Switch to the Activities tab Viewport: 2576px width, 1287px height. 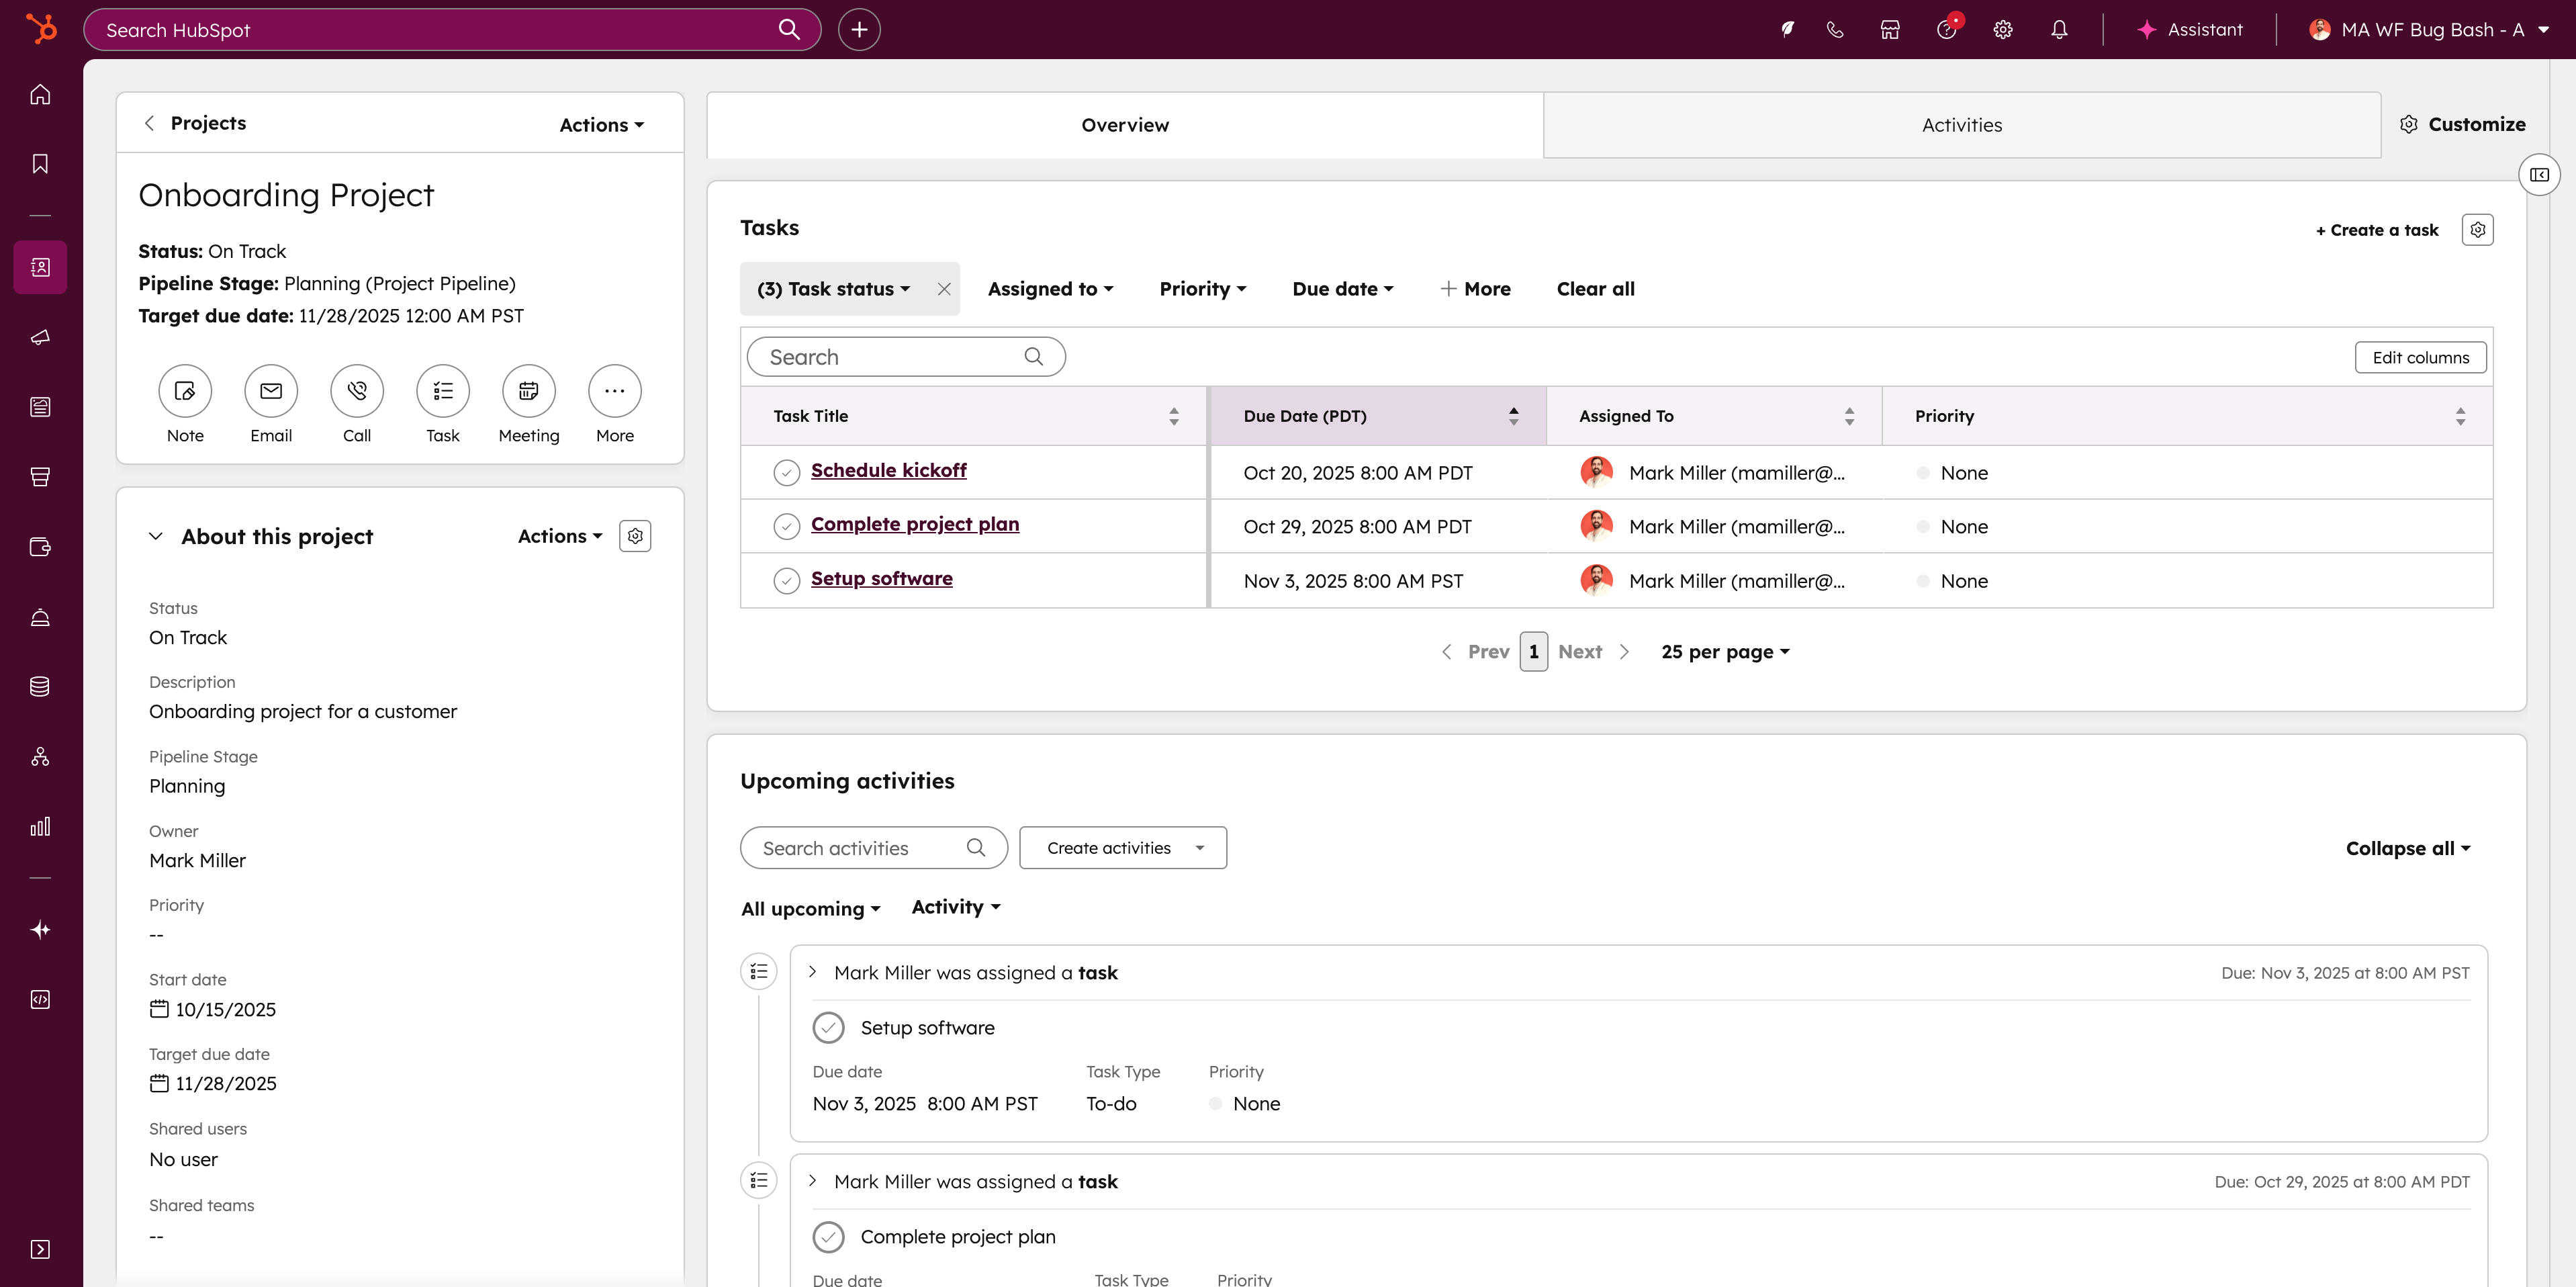pos(1961,125)
